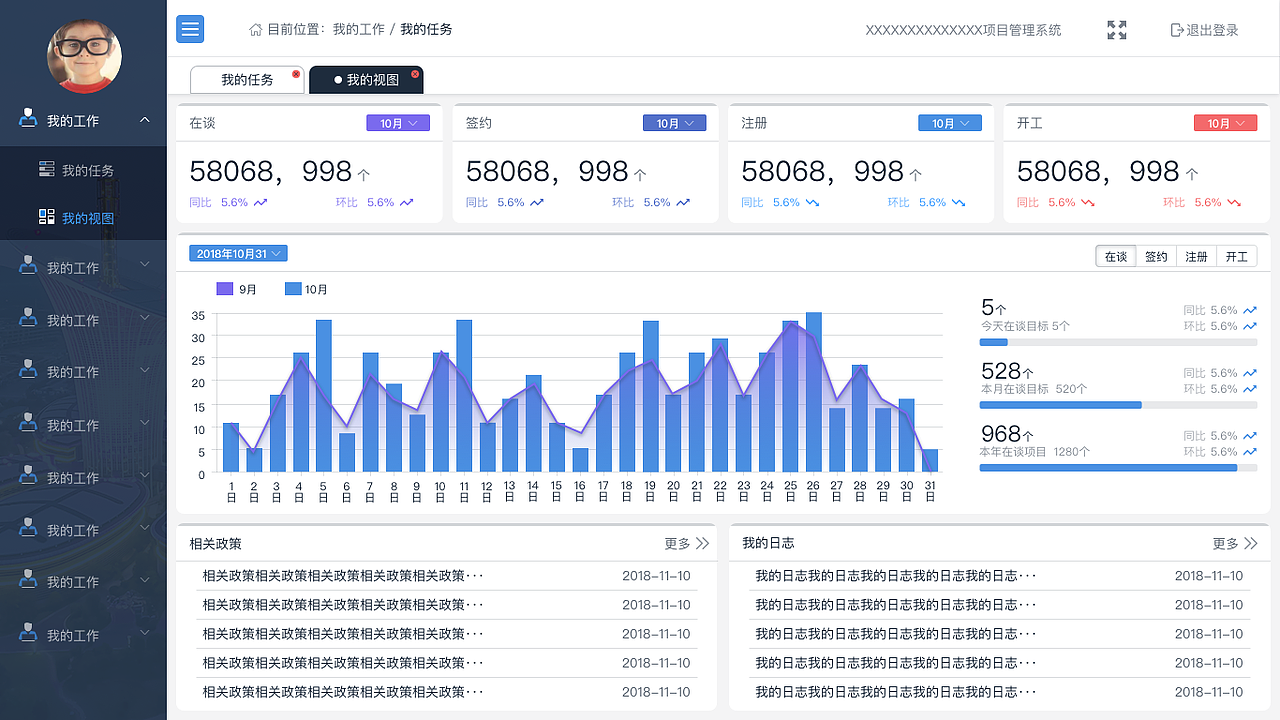Click the 环比 trend icon beside 本年在谈项目
This screenshot has width=1280, height=720.
pyautogui.click(x=1250, y=452)
